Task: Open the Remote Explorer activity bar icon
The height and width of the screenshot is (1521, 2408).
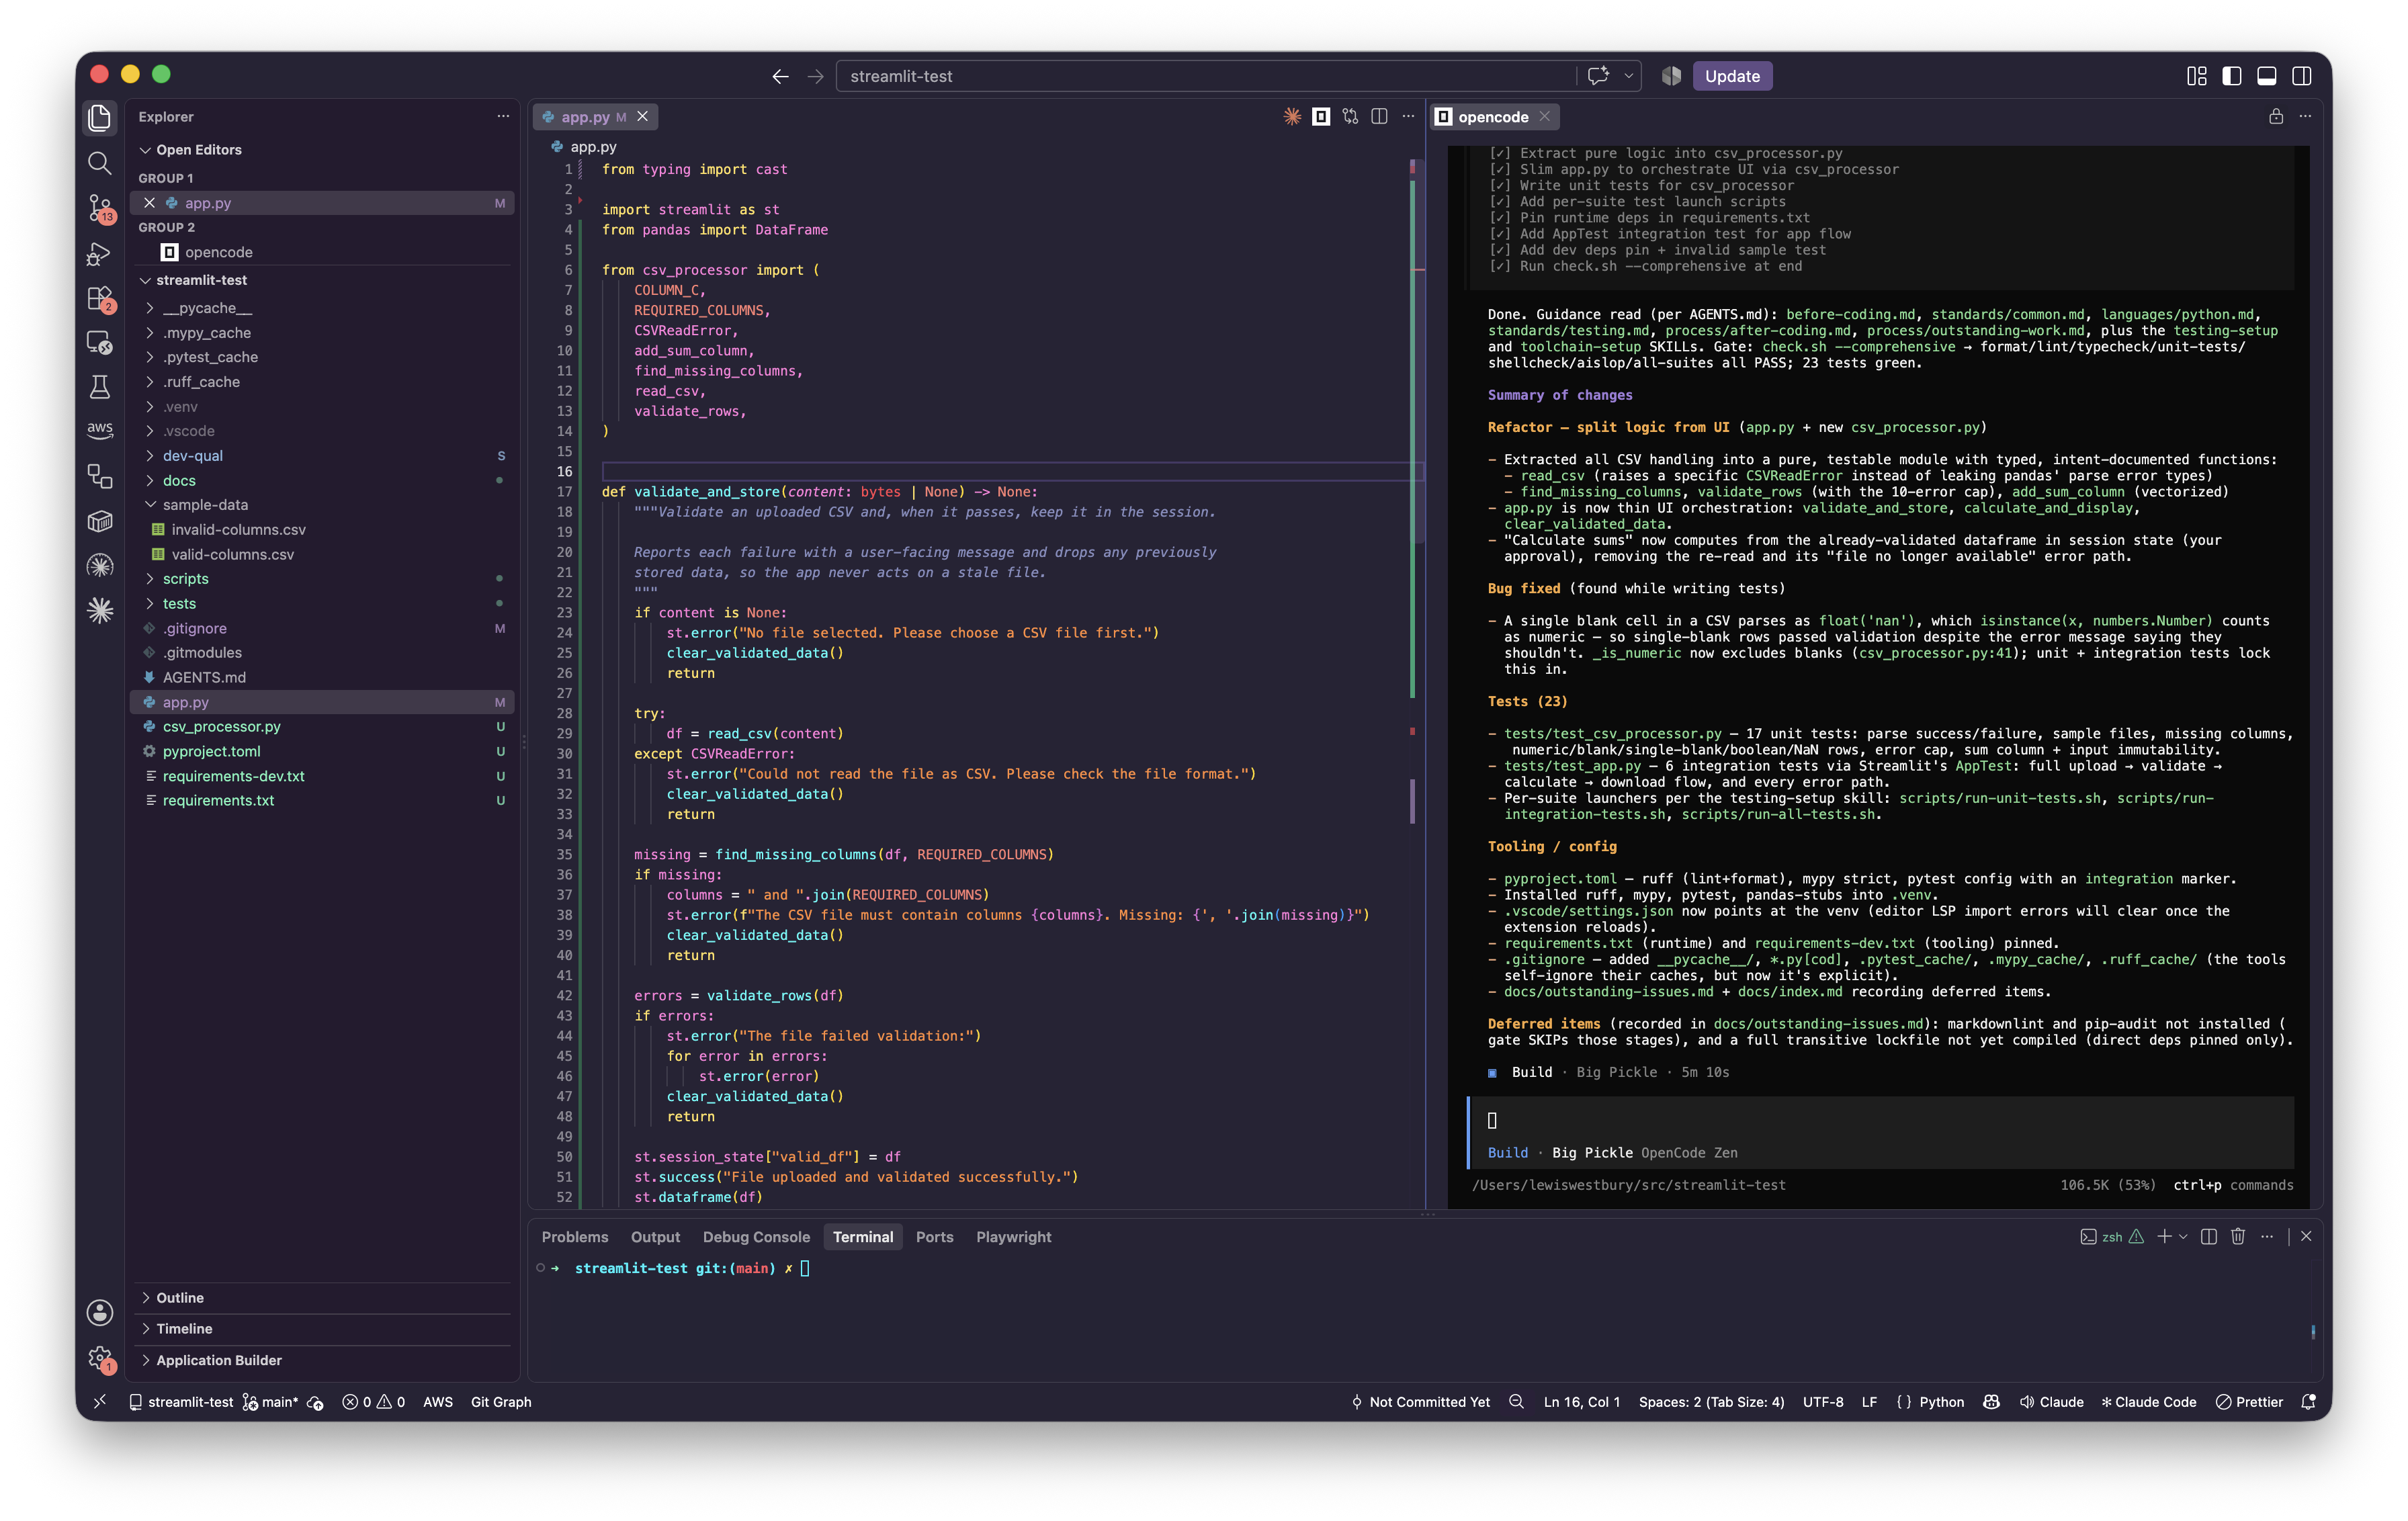Action: pos(99,342)
